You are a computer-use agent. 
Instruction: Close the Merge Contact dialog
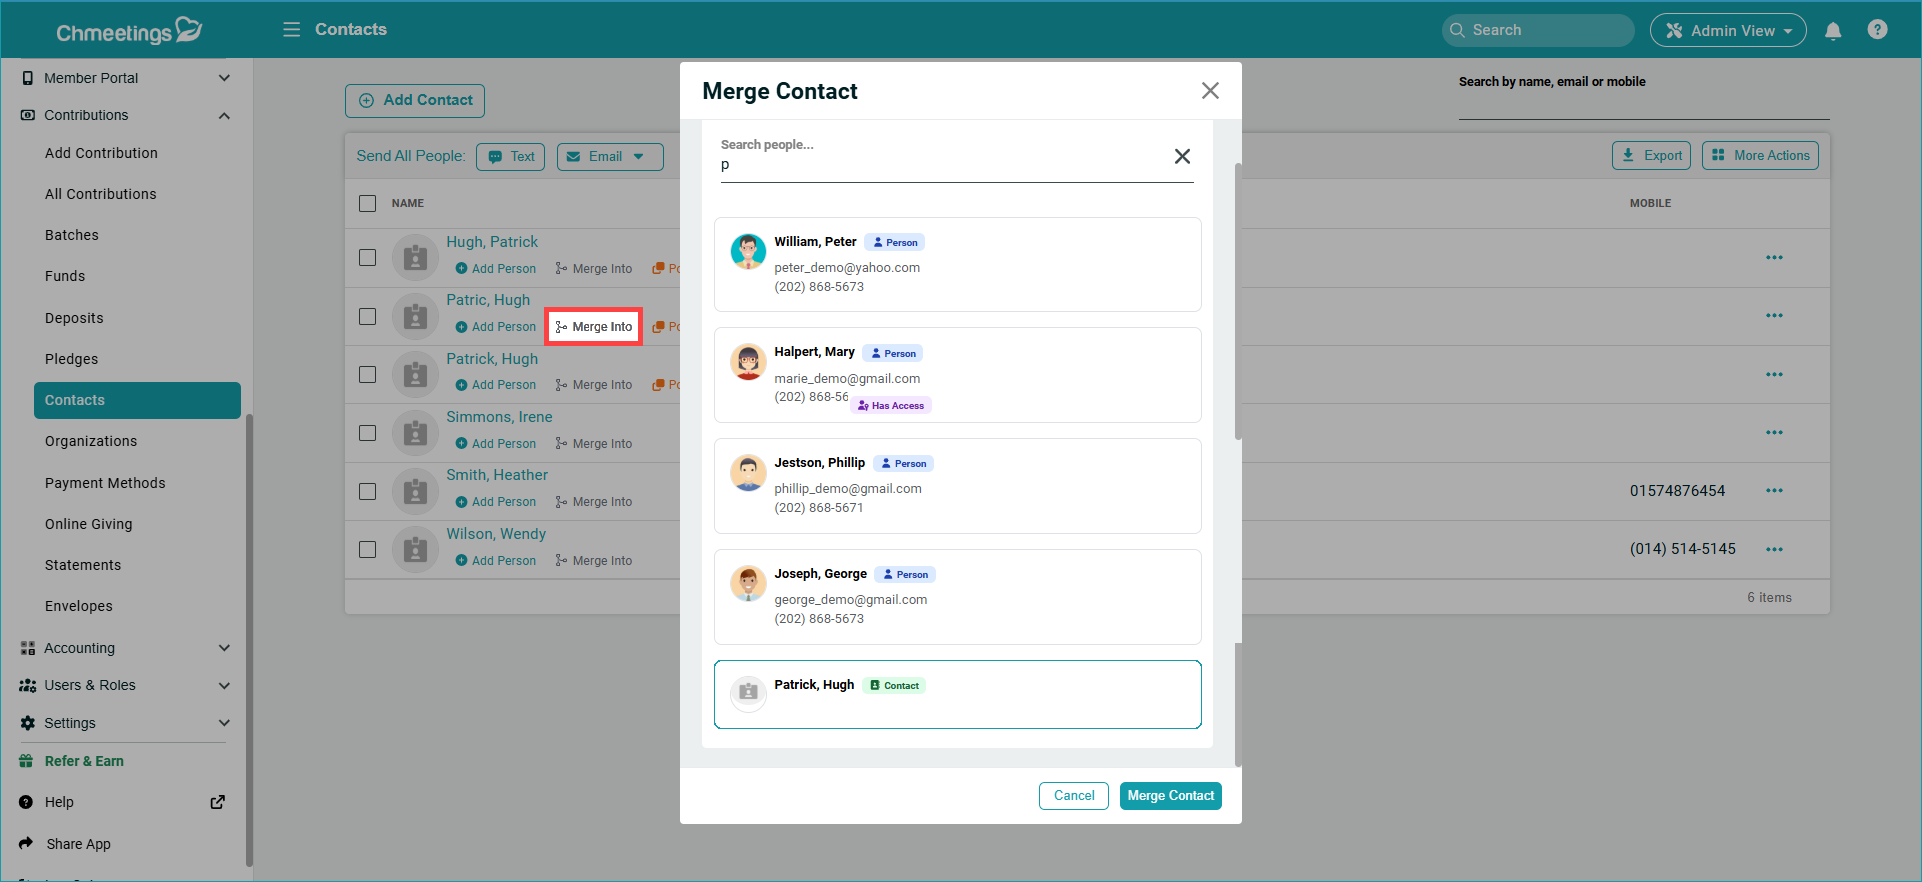(1210, 91)
